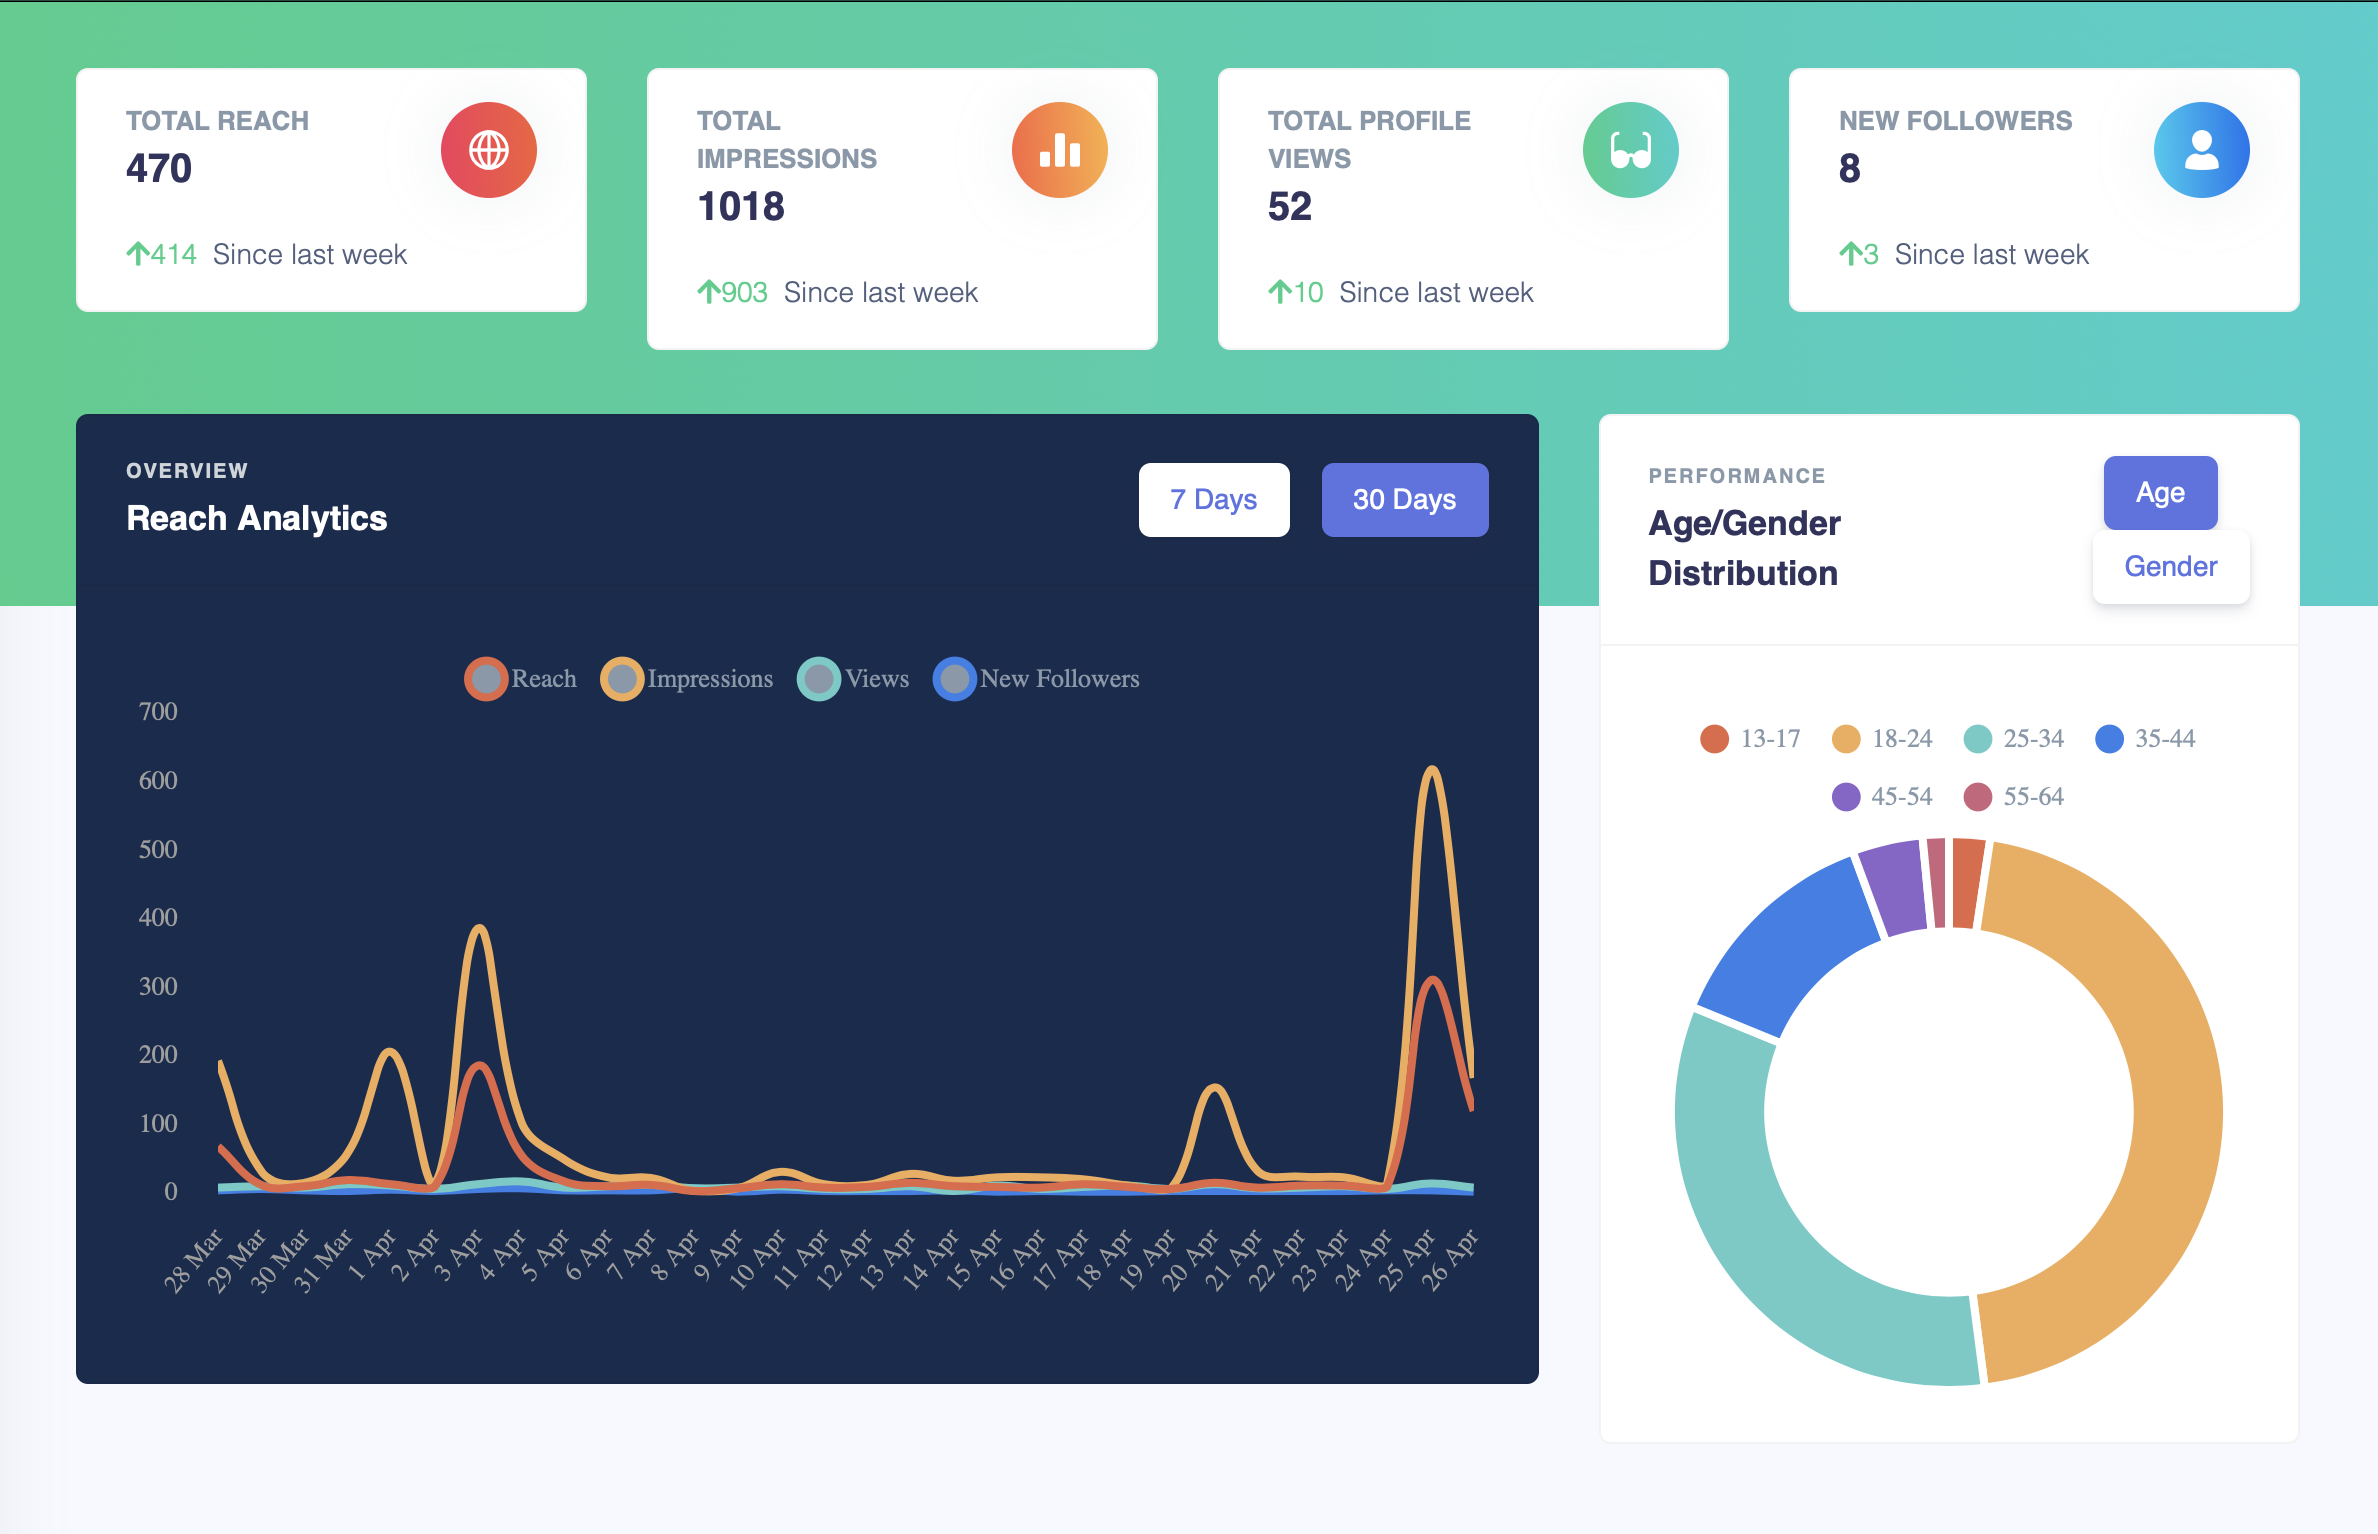Click the Impressions bar chart icon
This screenshot has height=1534, width=2378.
(1059, 150)
